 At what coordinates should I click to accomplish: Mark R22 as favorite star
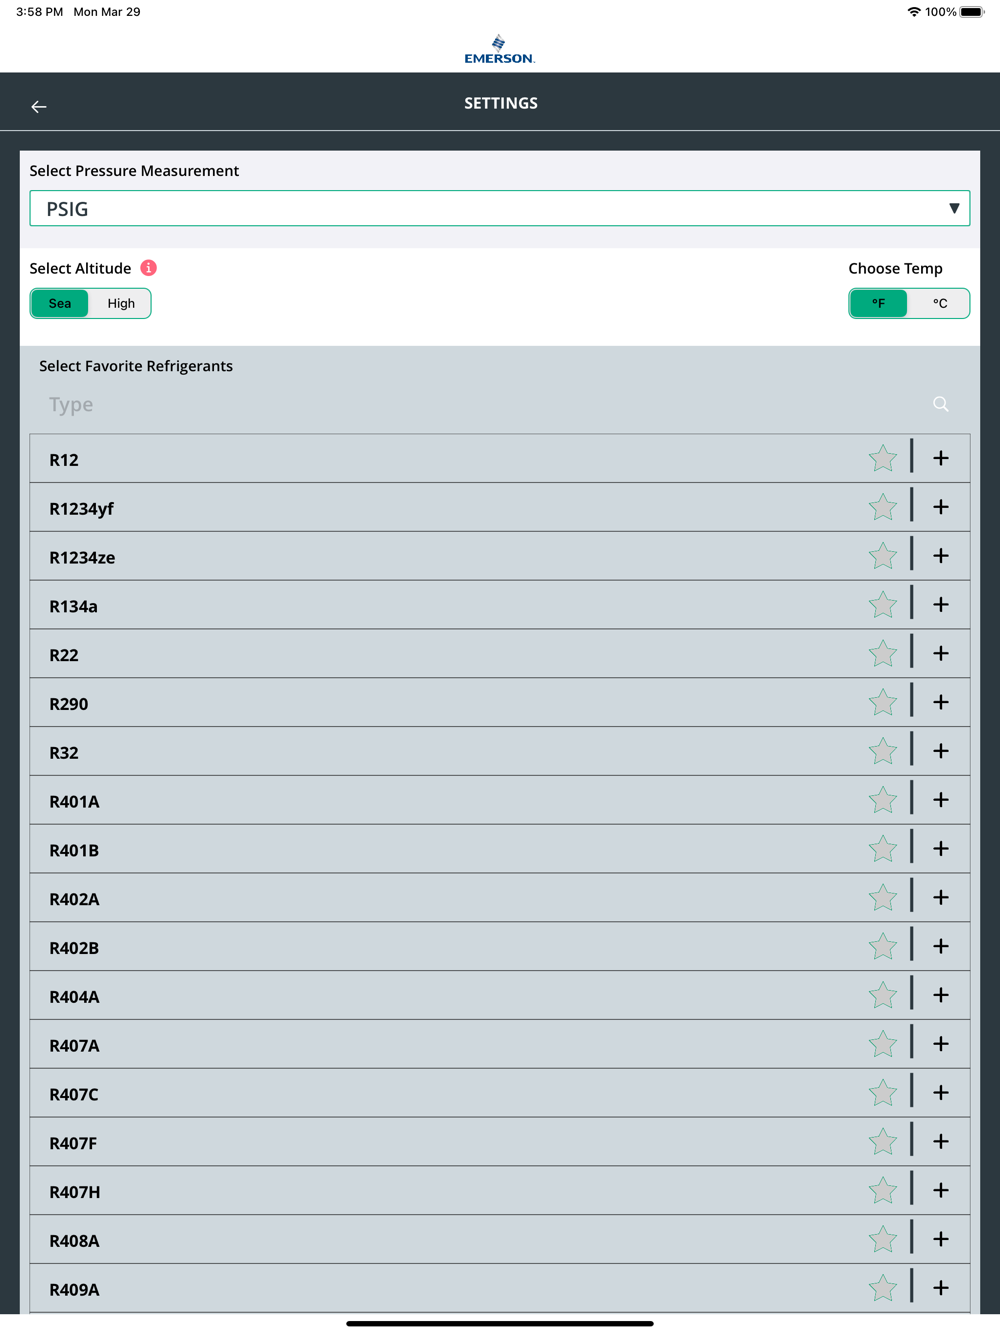click(x=883, y=654)
